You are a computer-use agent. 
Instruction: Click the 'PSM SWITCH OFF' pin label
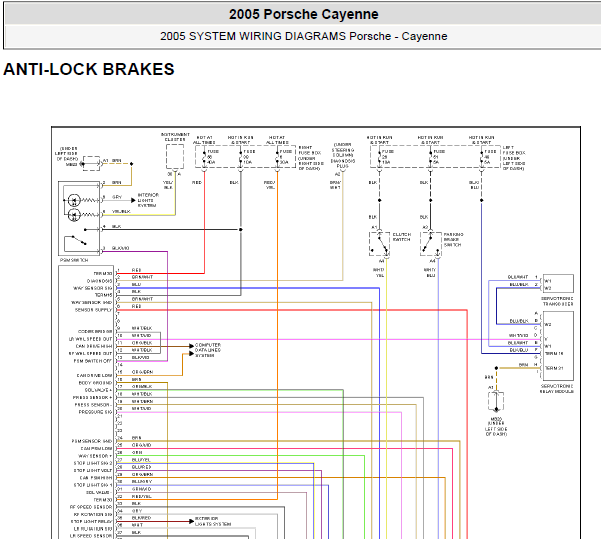pyautogui.click(x=93, y=361)
